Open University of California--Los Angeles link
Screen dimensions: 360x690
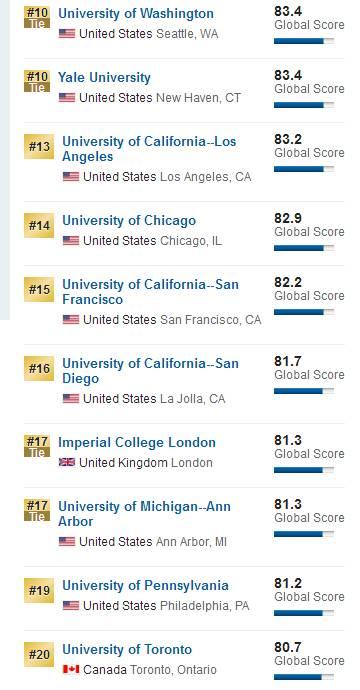[x=149, y=149]
